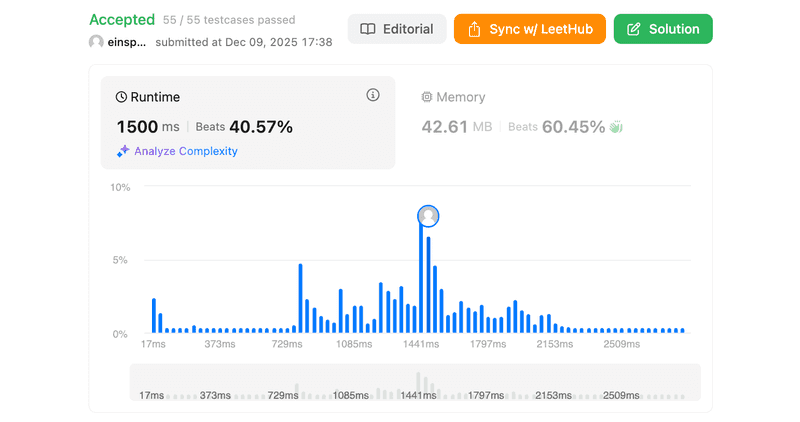This screenshot has height=422, width=800.
Task: Click the green Solution button
Action: [x=663, y=29]
